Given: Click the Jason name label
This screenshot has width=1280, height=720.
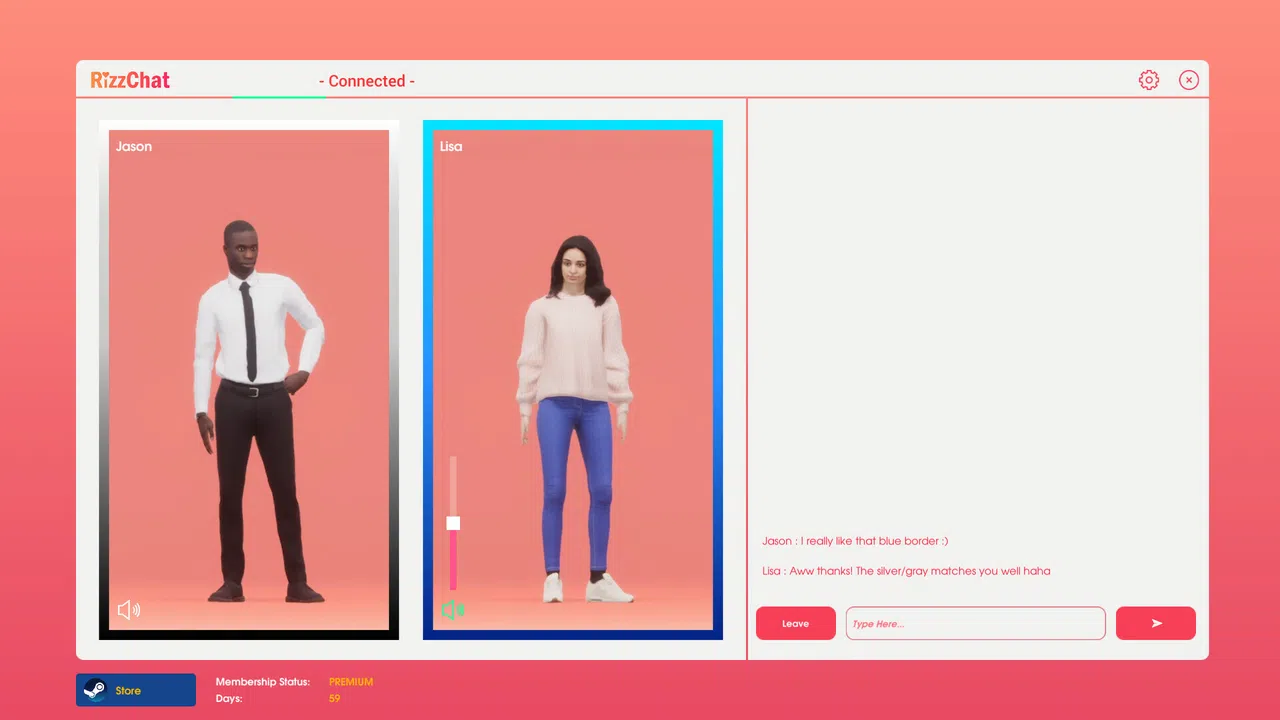Looking at the screenshot, I should coord(134,146).
